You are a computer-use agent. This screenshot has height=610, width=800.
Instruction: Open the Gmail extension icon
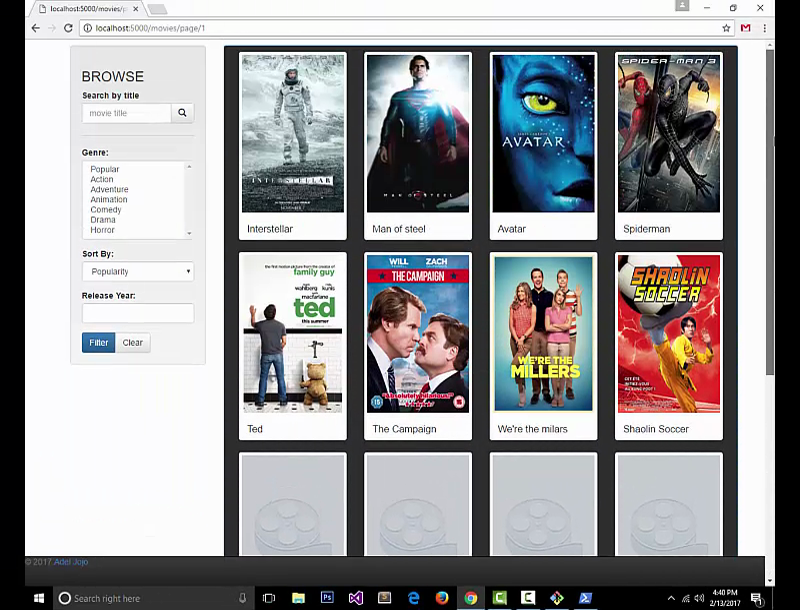click(x=745, y=28)
